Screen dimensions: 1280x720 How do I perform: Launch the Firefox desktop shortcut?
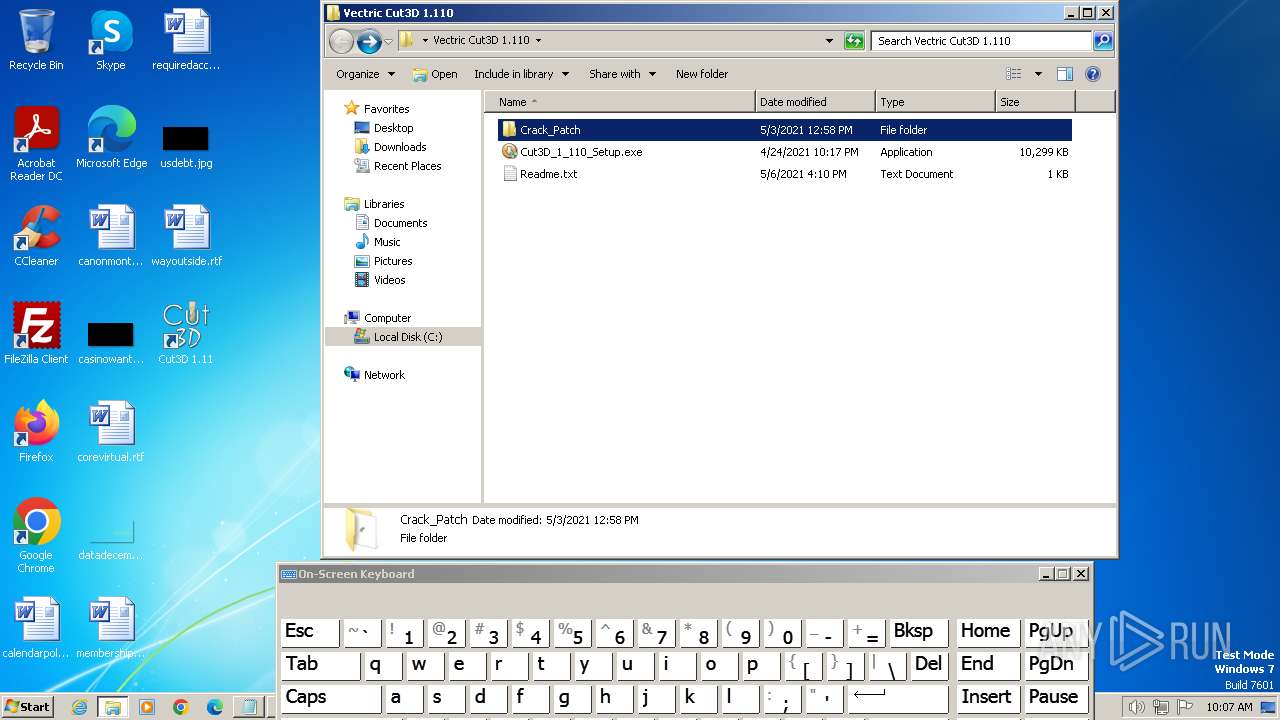click(36, 432)
